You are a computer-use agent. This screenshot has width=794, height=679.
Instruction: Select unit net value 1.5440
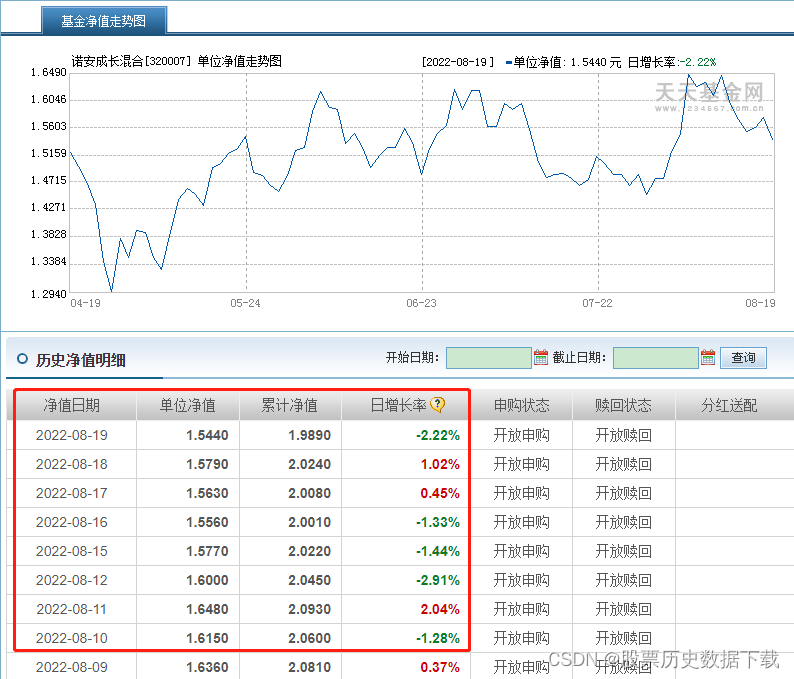[x=207, y=435]
